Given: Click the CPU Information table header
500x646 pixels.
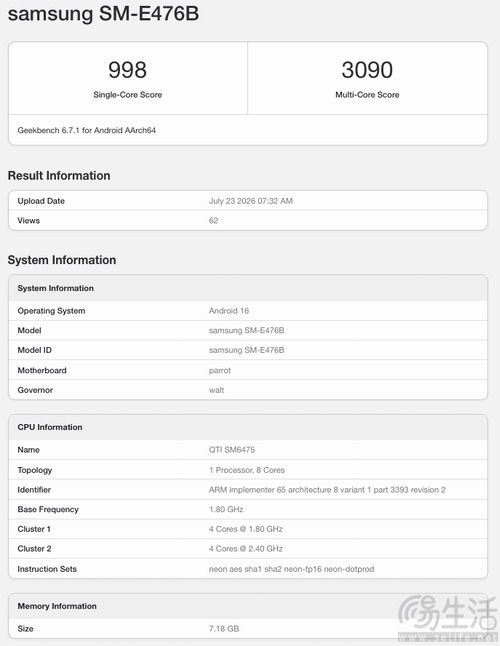Looking at the screenshot, I should pos(248,427).
